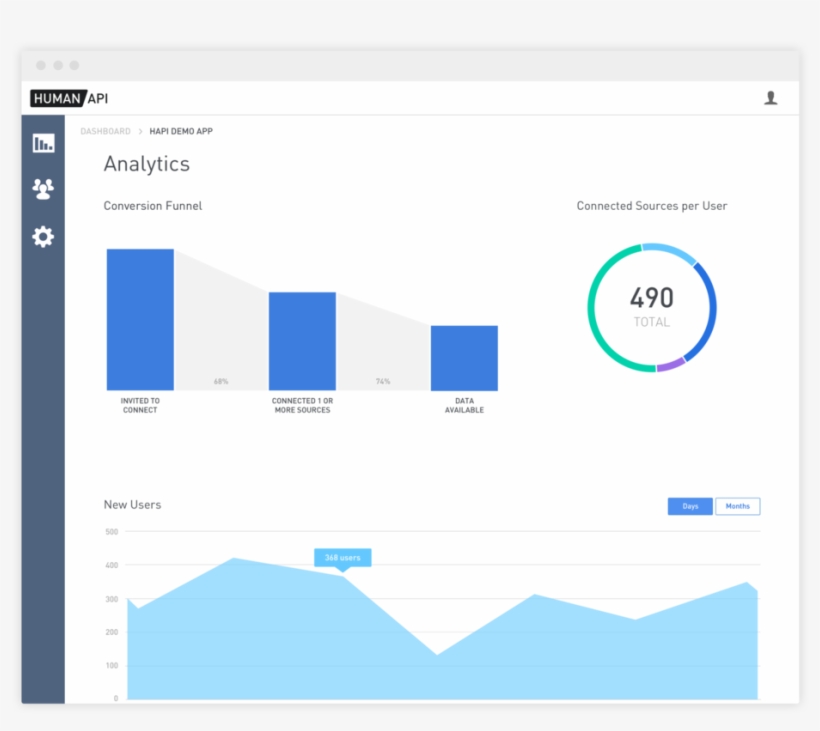Screen dimensions: 820x731
Task: Click the 68% funnel conversion label
Action: click(221, 381)
